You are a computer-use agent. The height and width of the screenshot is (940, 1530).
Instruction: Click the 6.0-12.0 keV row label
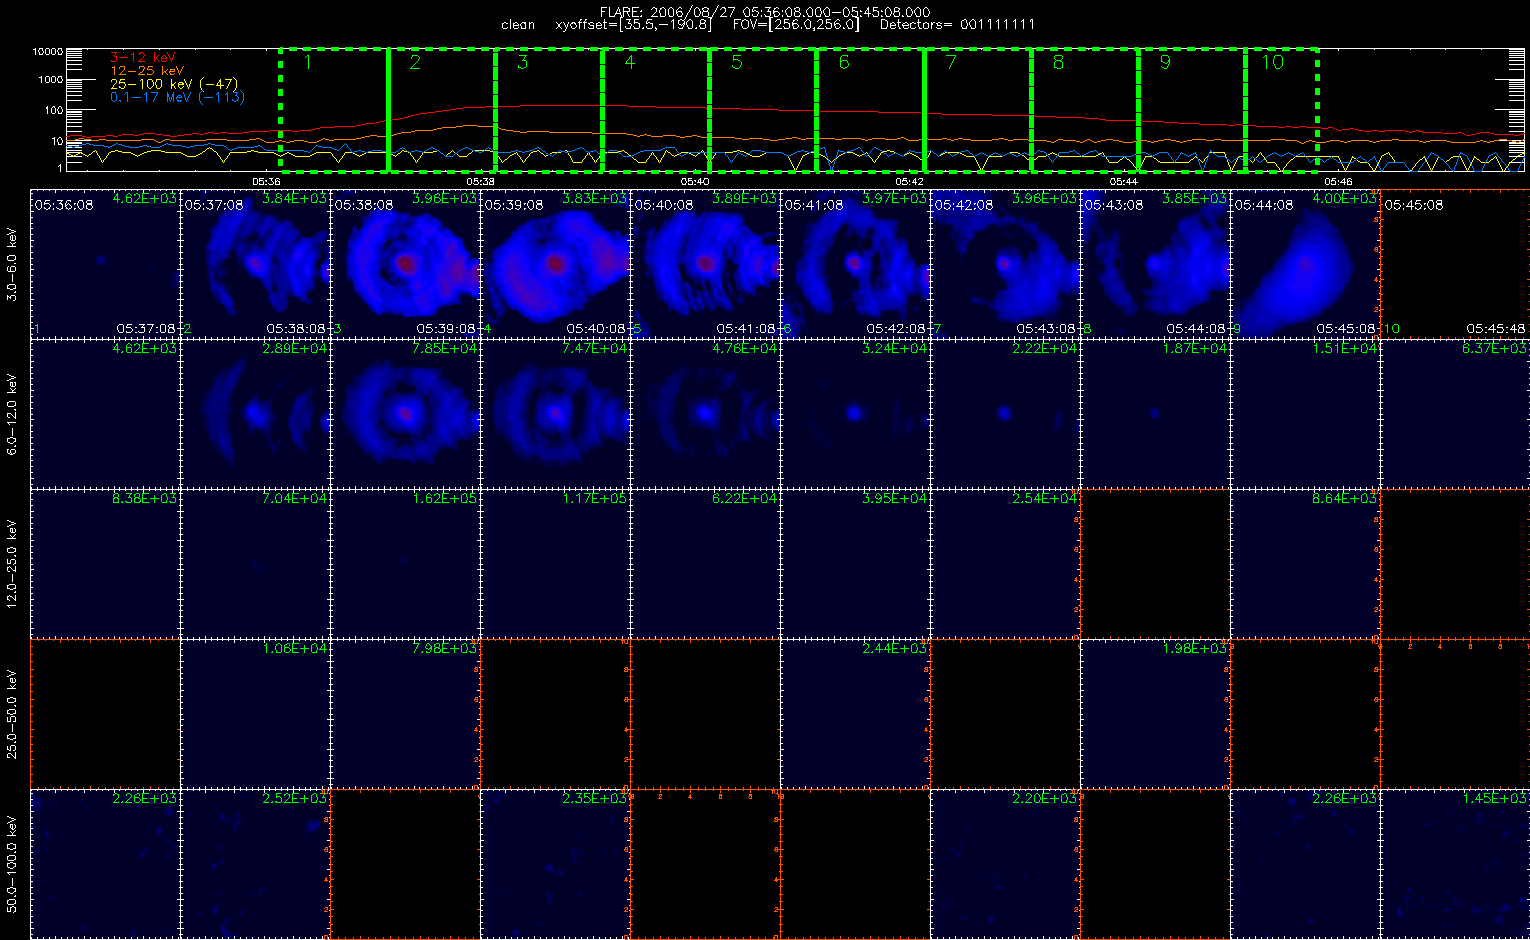(13, 414)
